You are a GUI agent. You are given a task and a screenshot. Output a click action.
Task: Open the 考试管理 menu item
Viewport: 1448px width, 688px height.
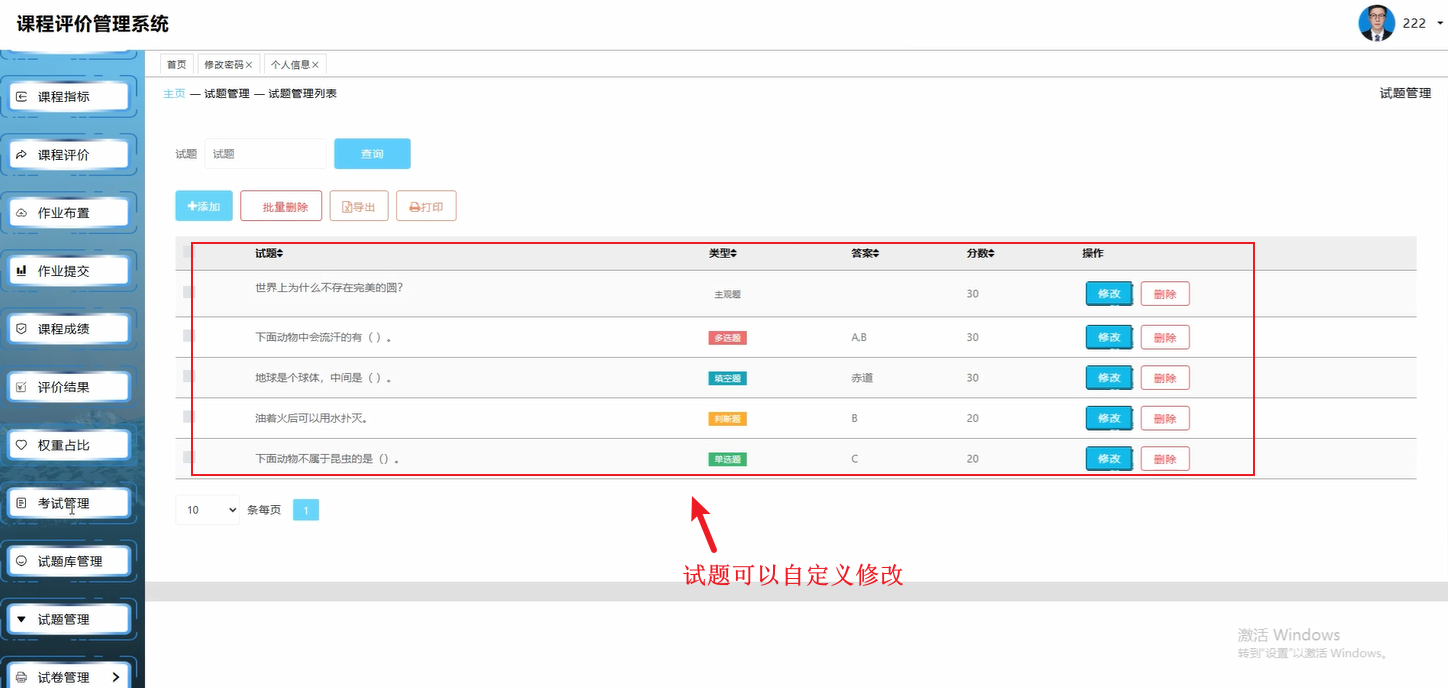69,503
